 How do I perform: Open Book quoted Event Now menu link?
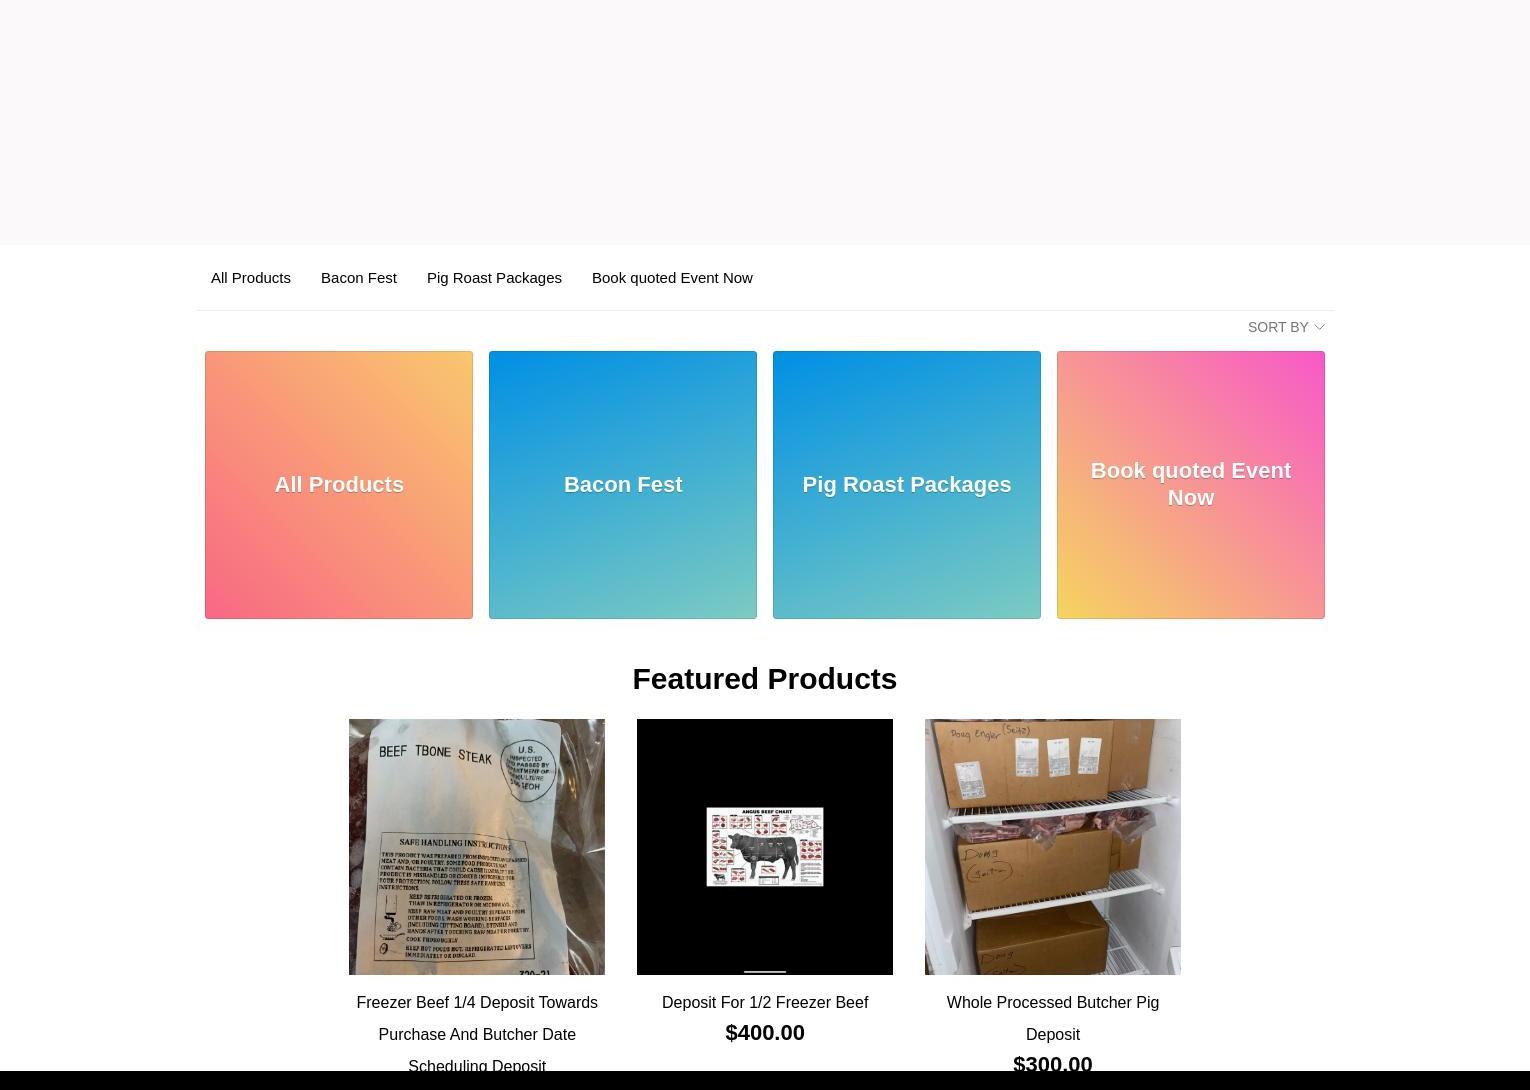click(x=672, y=278)
